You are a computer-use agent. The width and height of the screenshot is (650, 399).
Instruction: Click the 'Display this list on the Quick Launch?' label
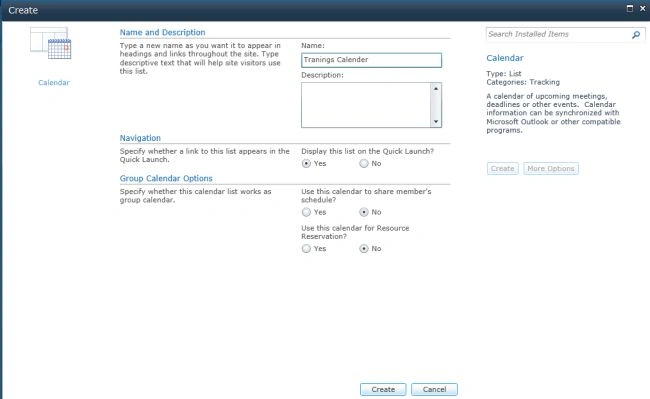click(x=367, y=151)
